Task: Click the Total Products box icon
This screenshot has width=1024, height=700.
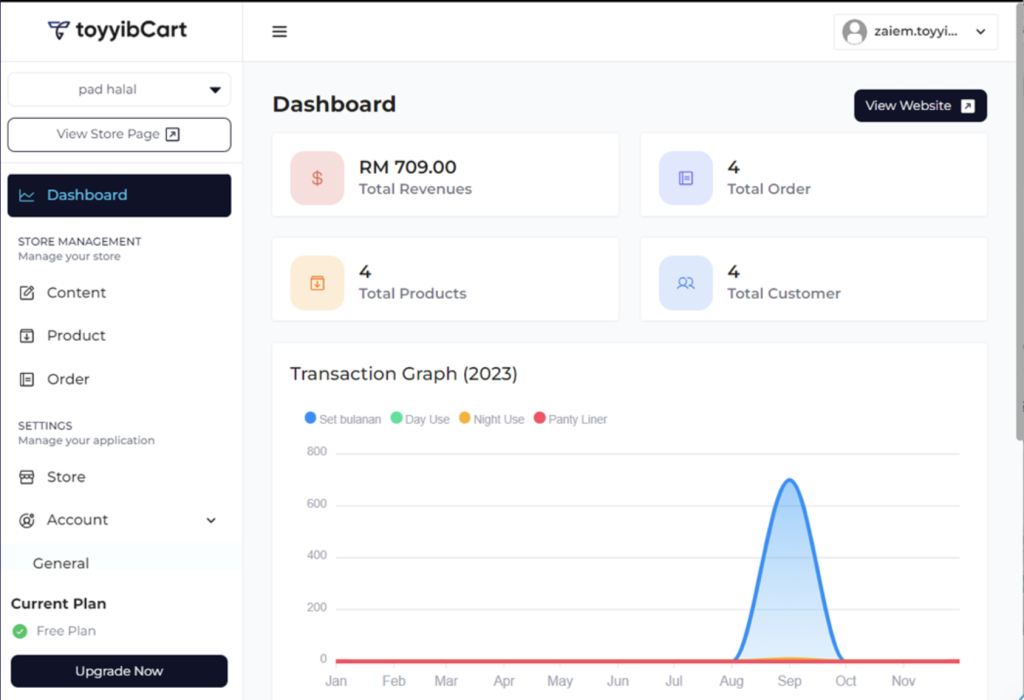Action: coord(317,283)
